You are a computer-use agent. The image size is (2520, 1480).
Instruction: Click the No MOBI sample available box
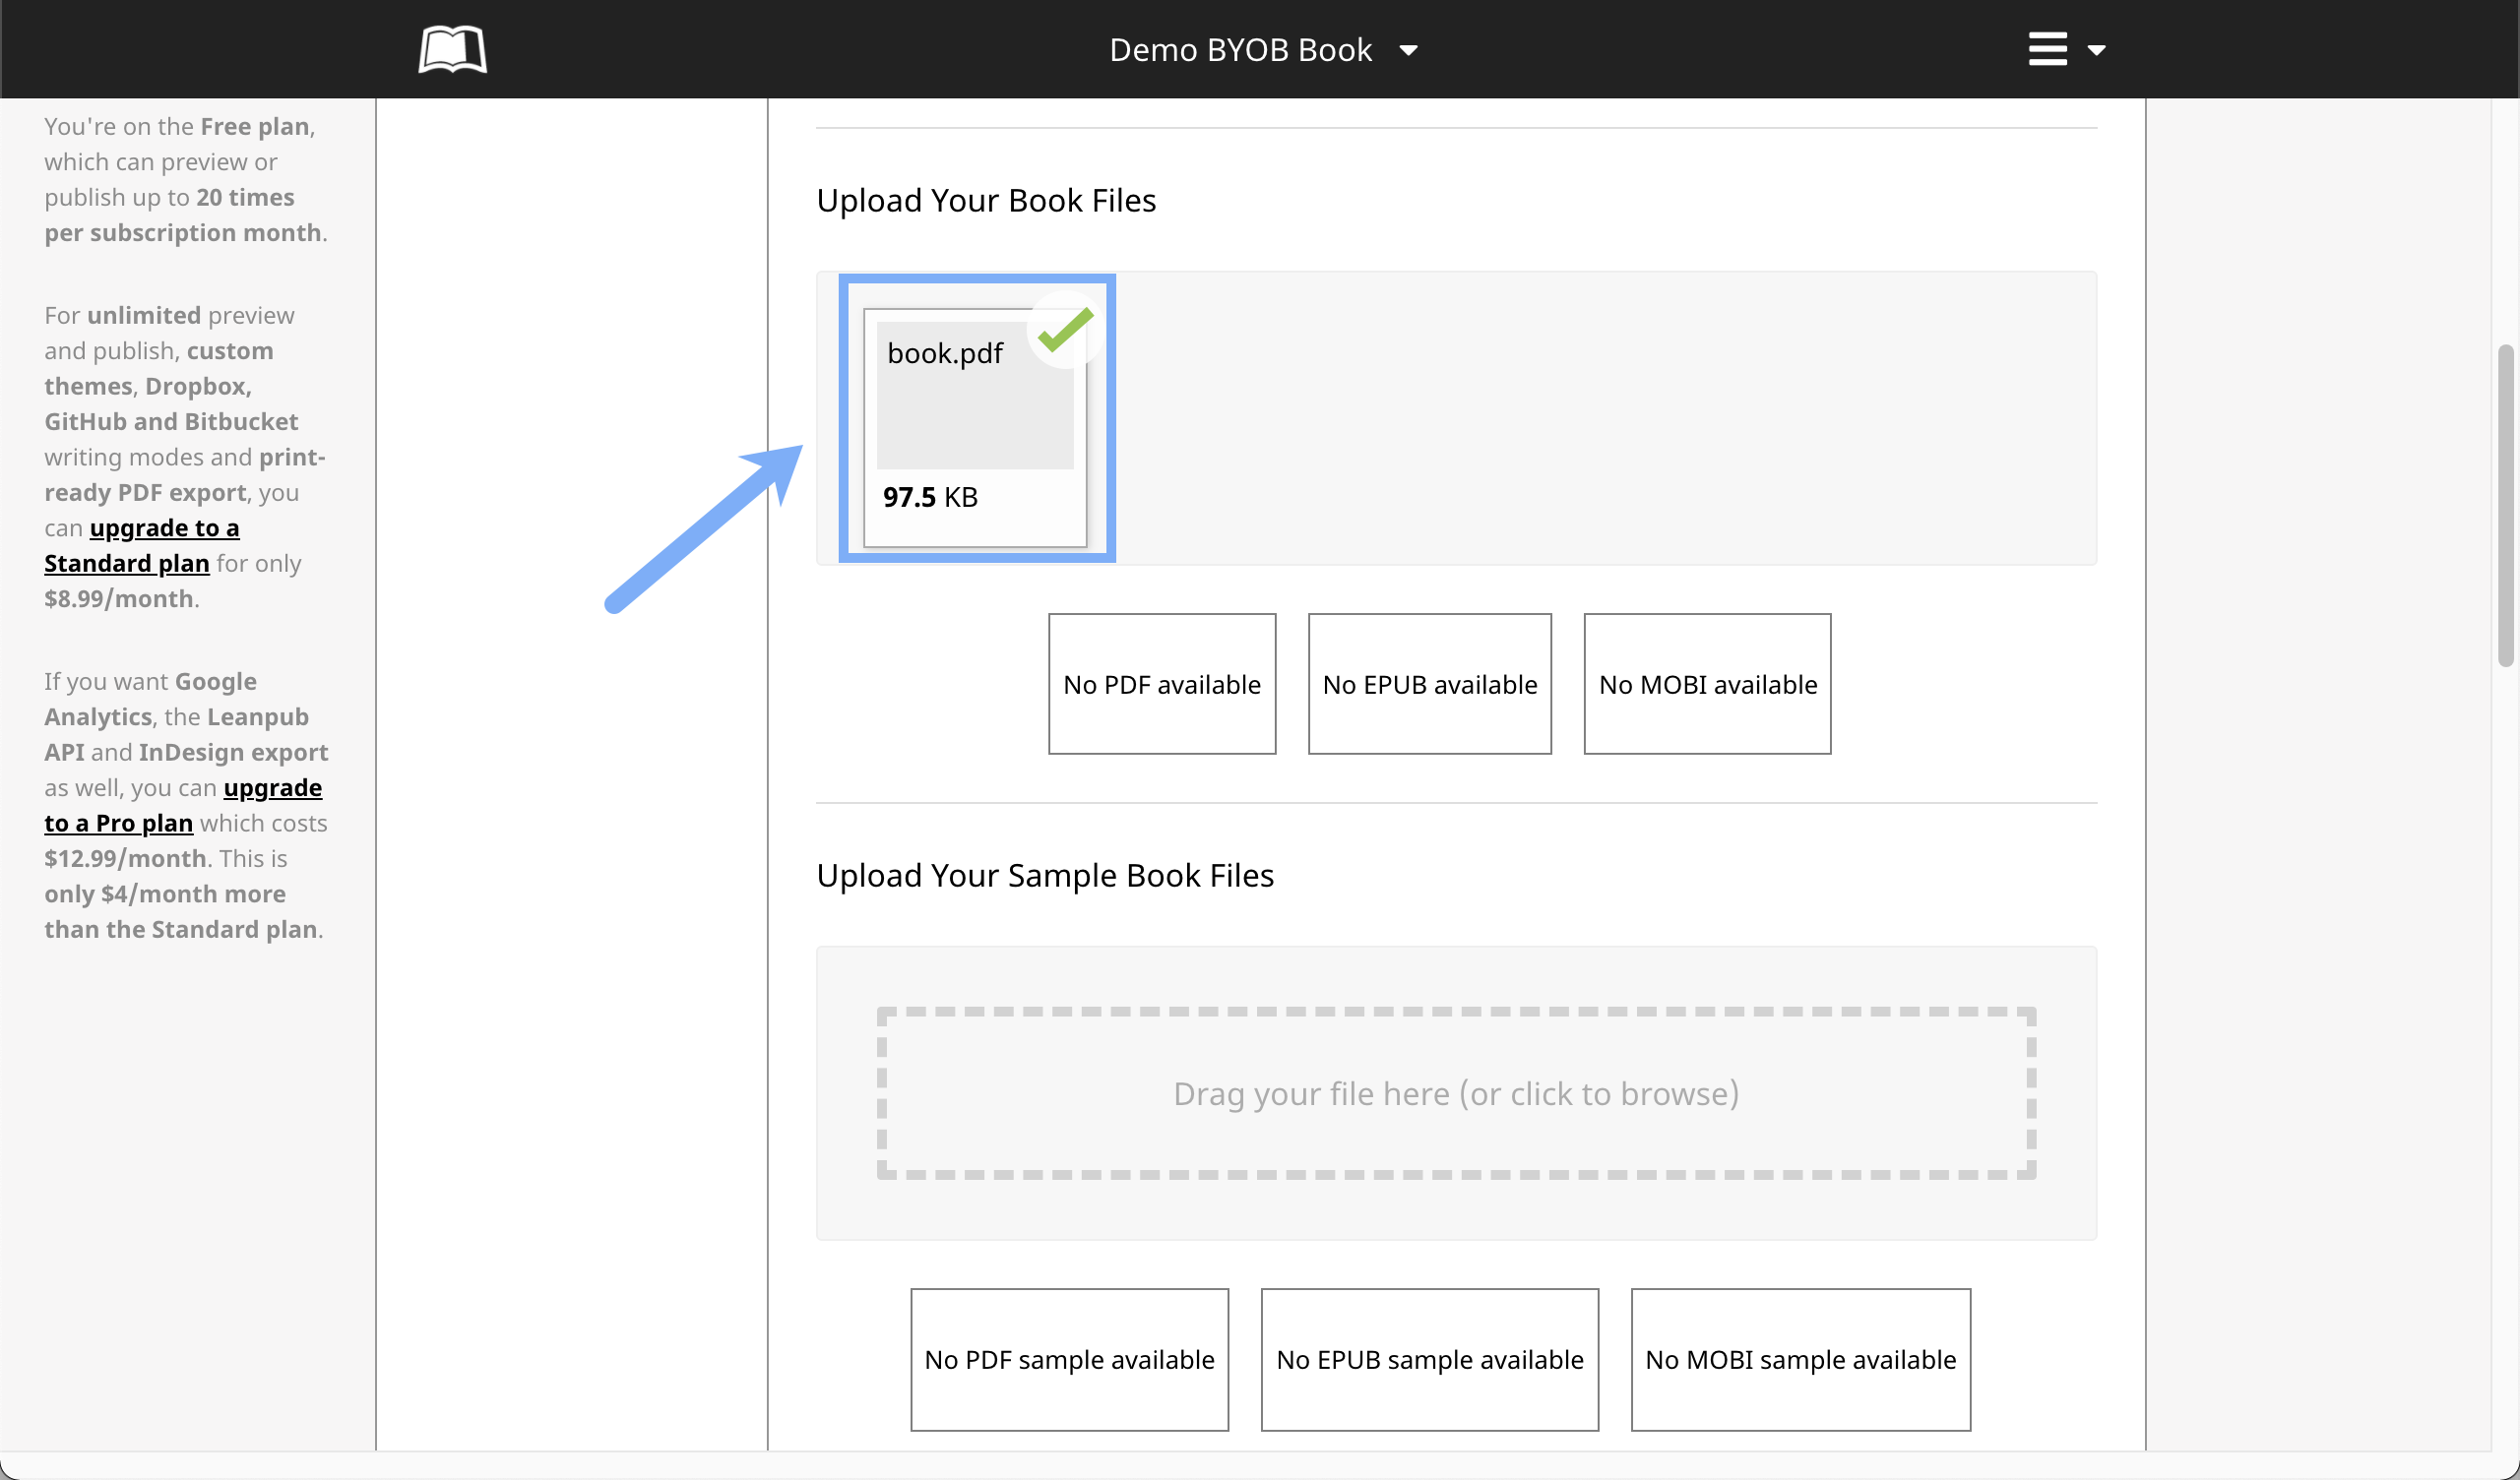[x=1800, y=1359]
